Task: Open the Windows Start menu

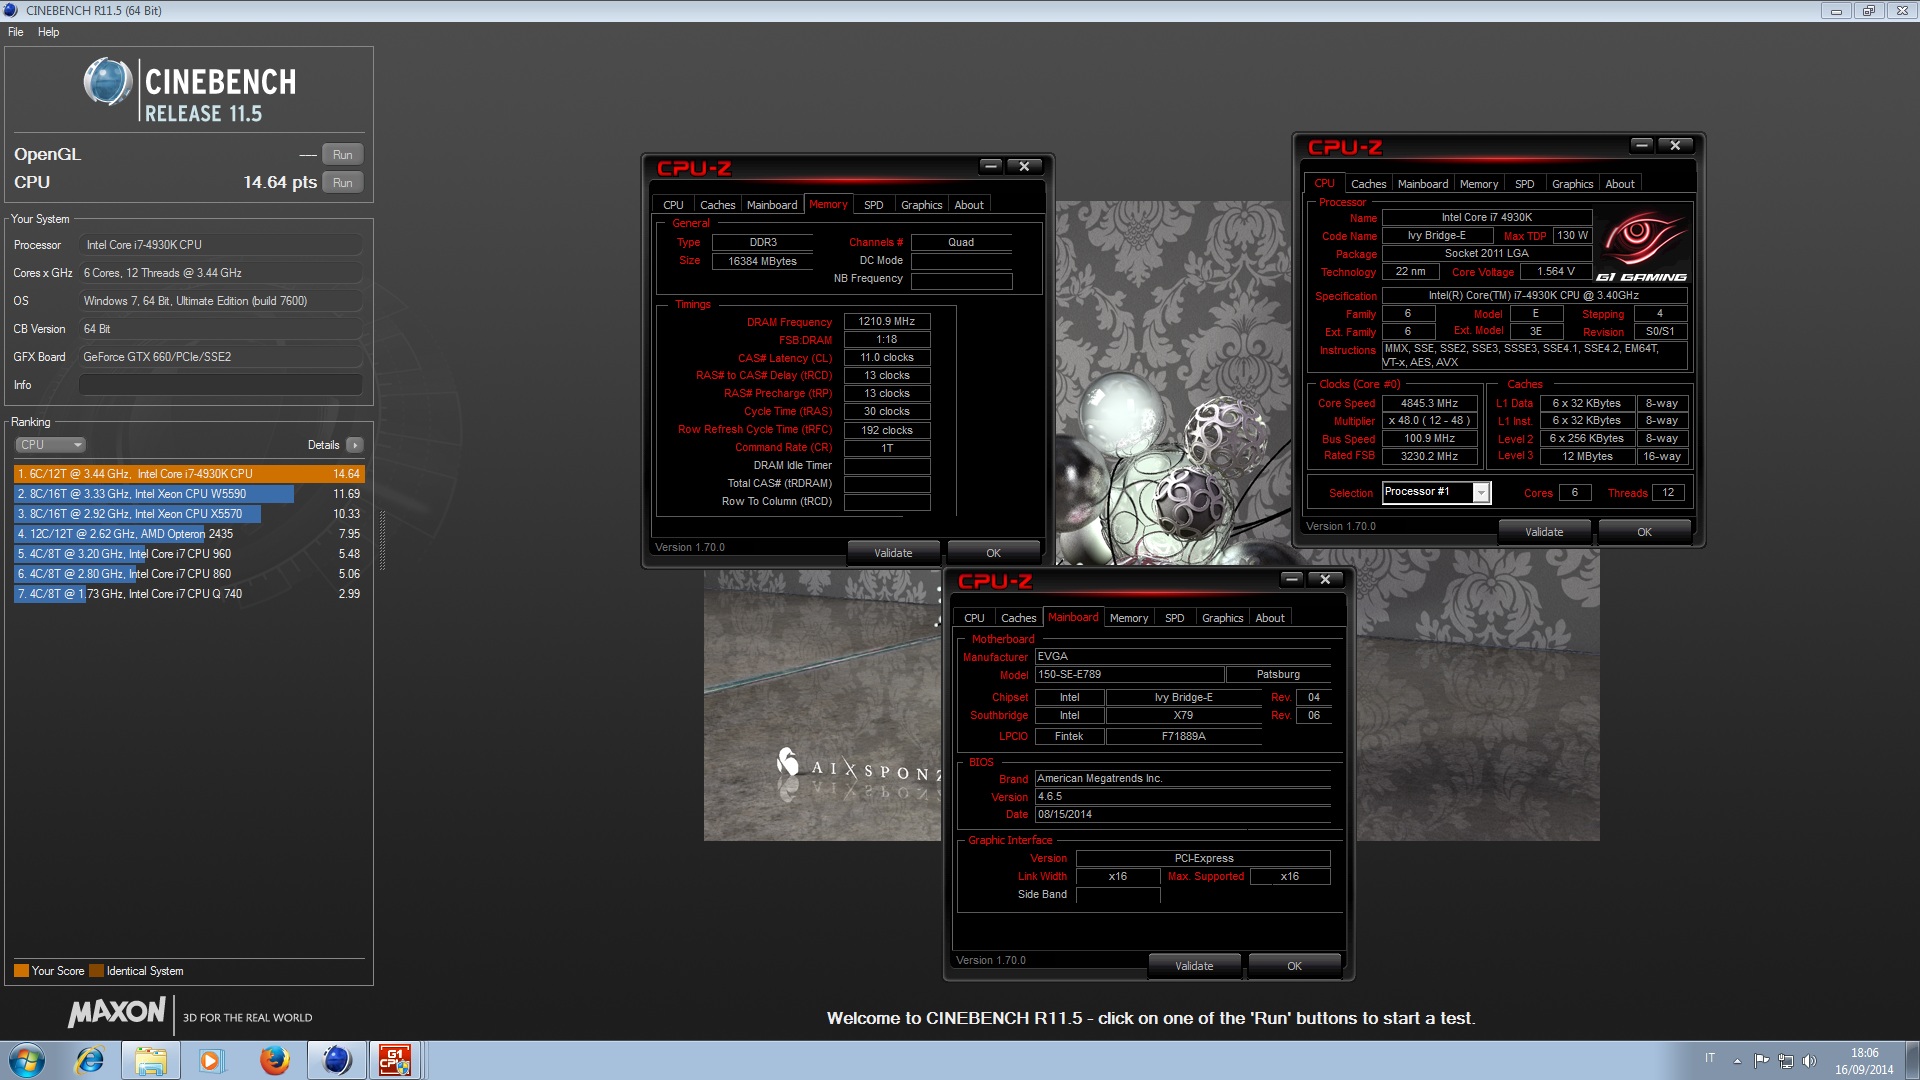Action: (x=27, y=1060)
